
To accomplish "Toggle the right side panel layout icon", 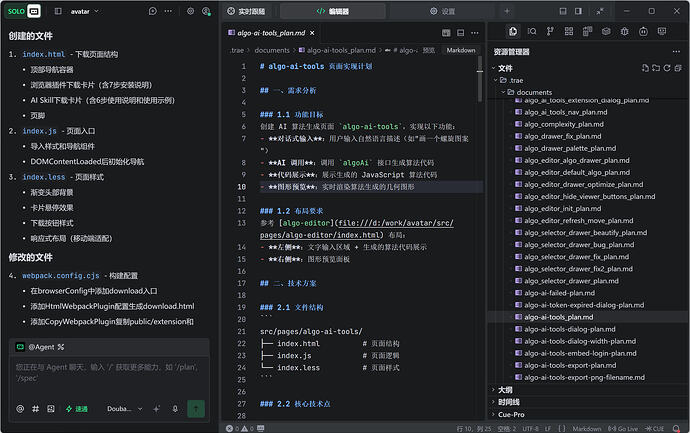I will (578, 11).
